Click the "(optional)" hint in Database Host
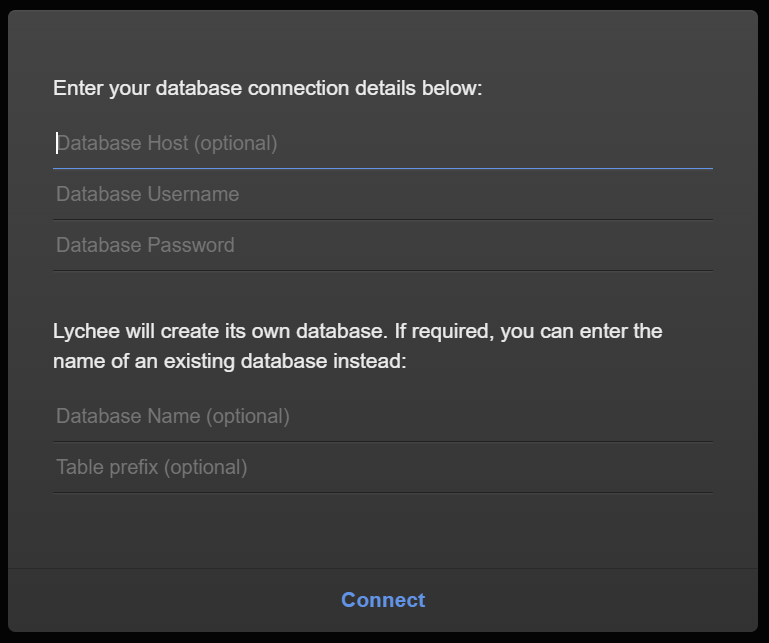 coord(235,144)
